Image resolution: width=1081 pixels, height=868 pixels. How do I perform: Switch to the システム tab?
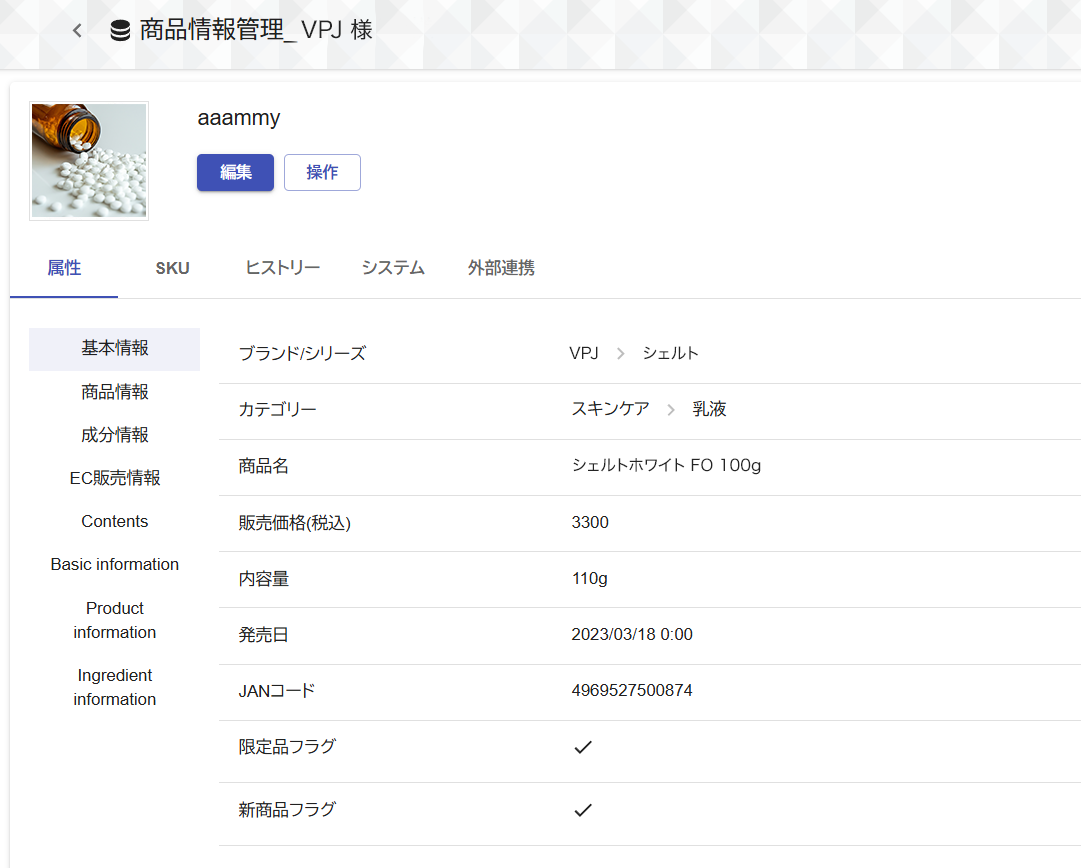point(392,267)
